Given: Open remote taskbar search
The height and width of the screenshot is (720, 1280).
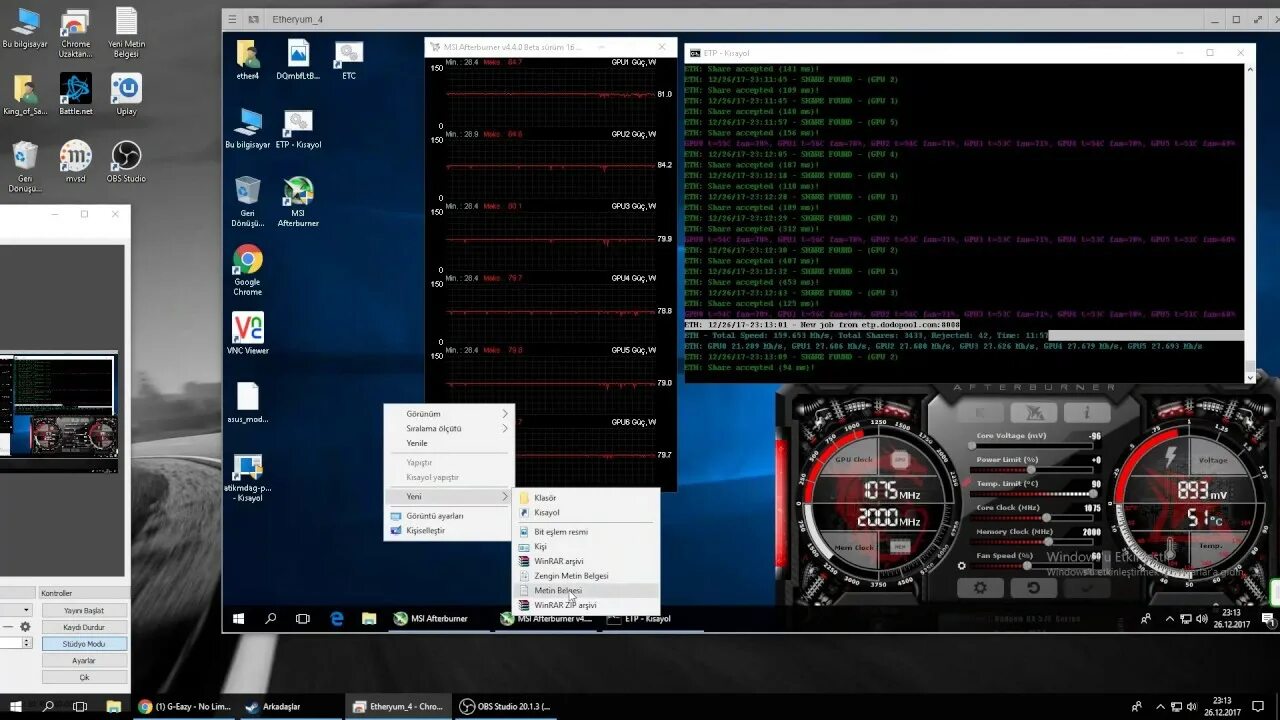Looking at the screenshot, I should 271,619.
